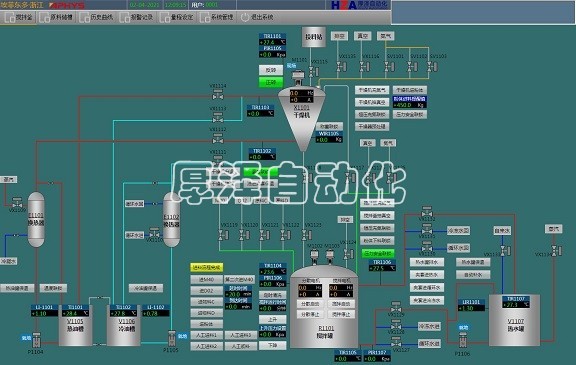The height and width of the screenshot is (365, 576).
Task: Click the SV1103 valve symbol
Action: tap(432, 67)
